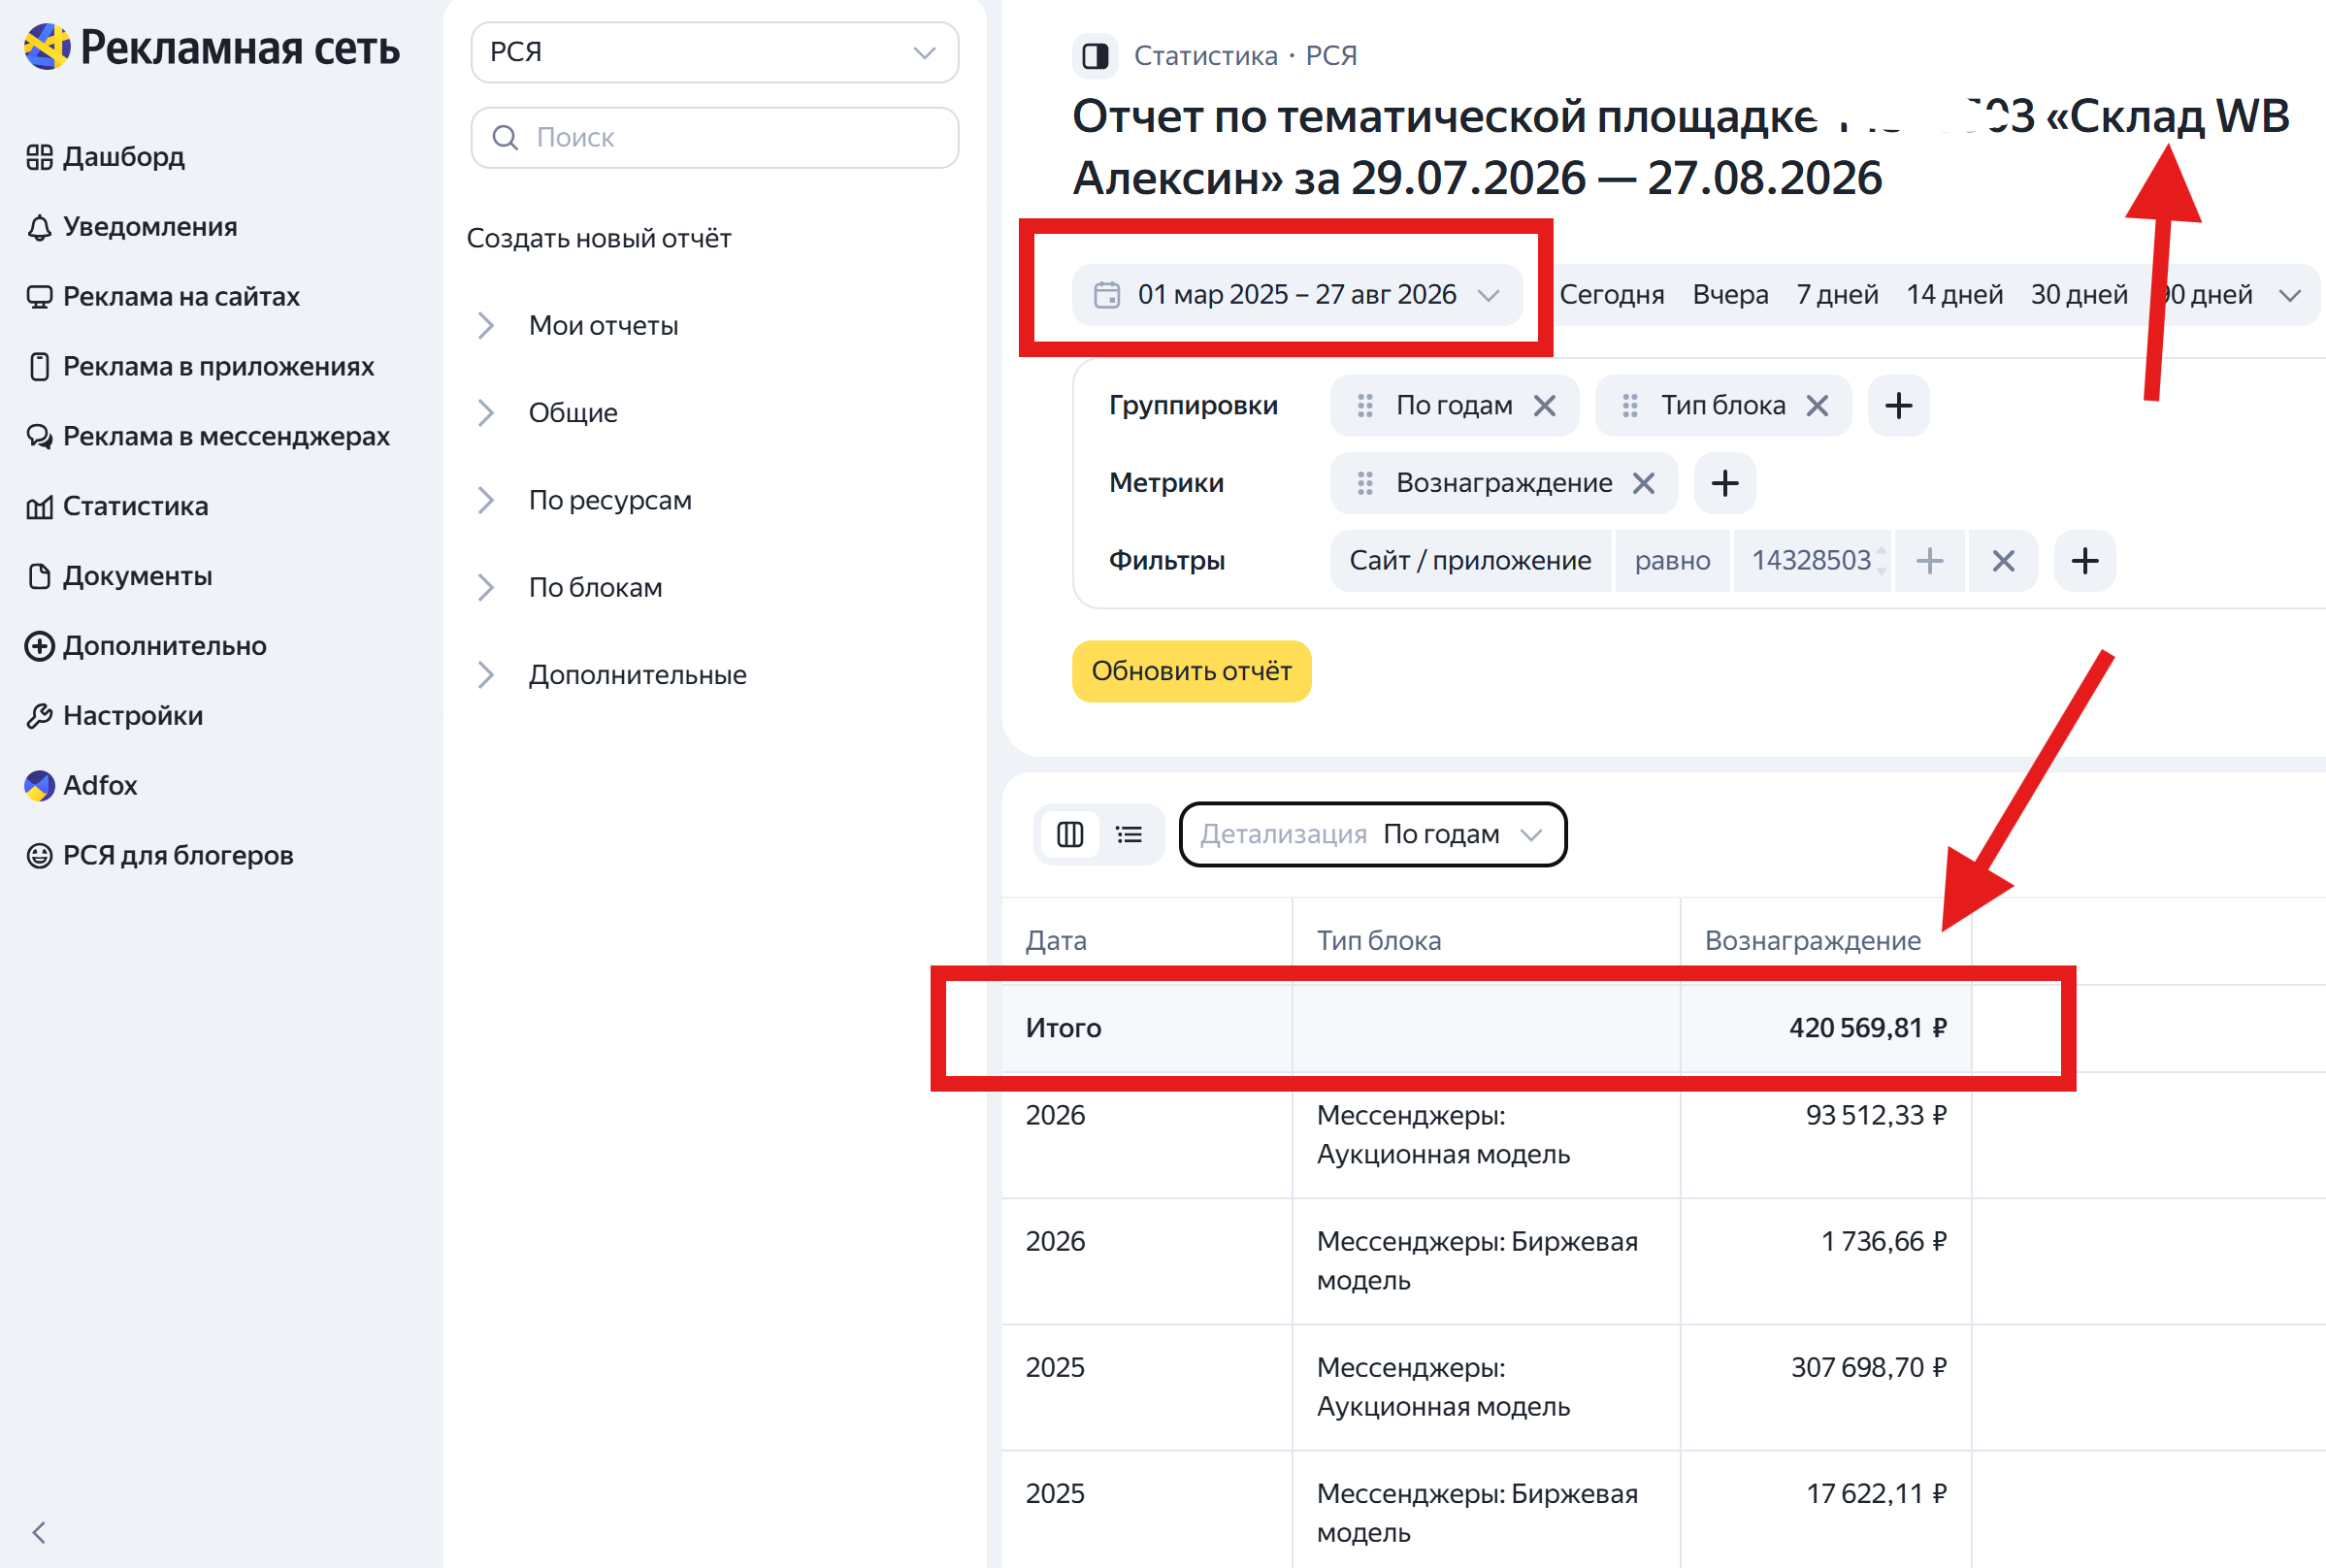Open the date range picker 01 мар 2025
Image resolution: width=2326 pixels, height=1568 pixels.
(1297, 295)
